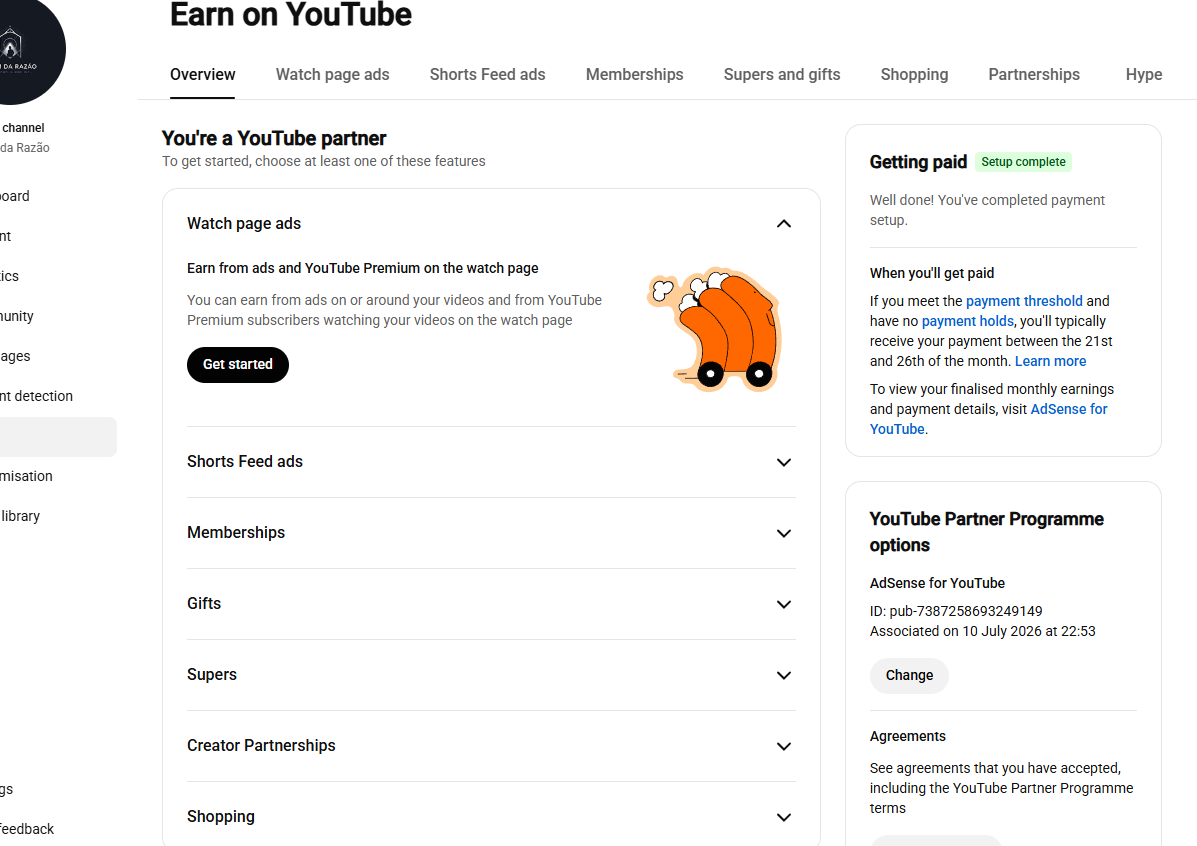1197x846 pixels.
Task: Expand the Supers section
Action: click(491, 675)
